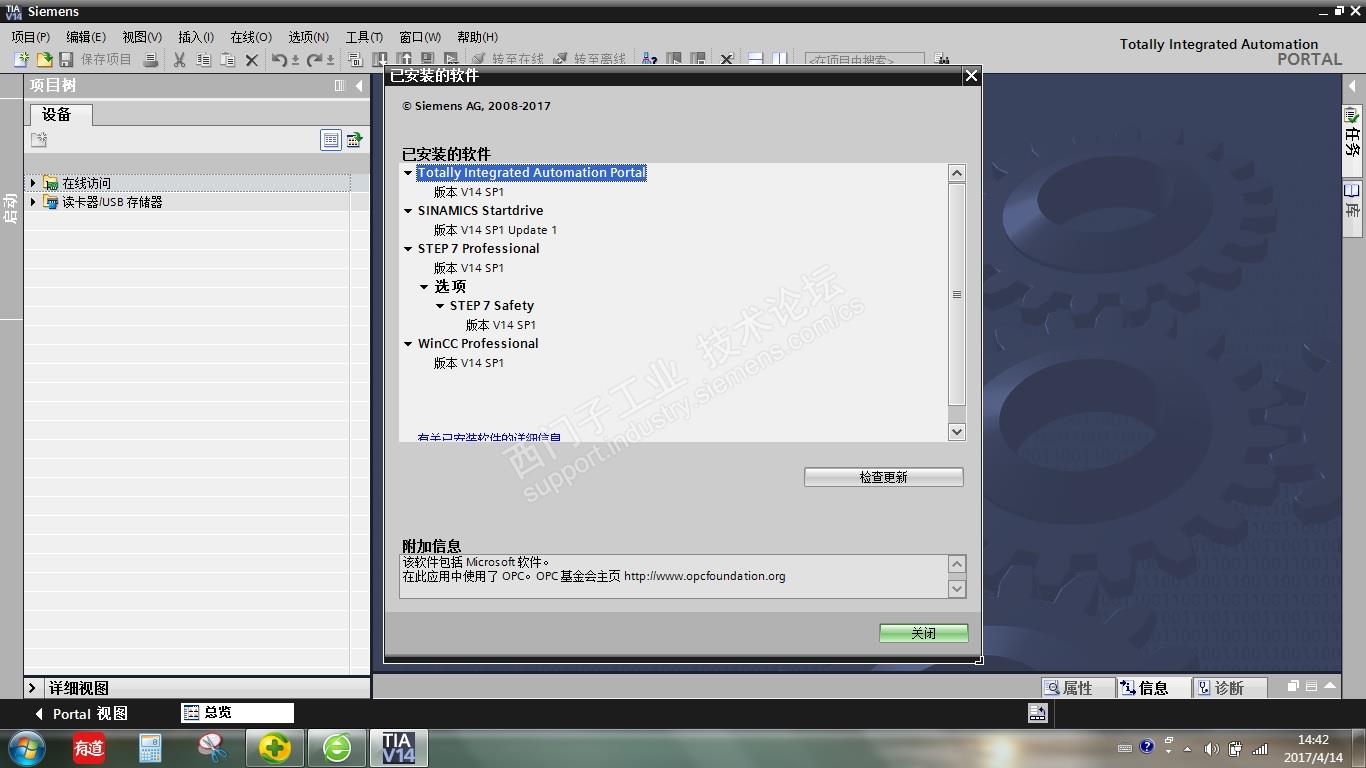Click the Copy toolbar icon
1366x768 pixels.
[x=204, y=60]
